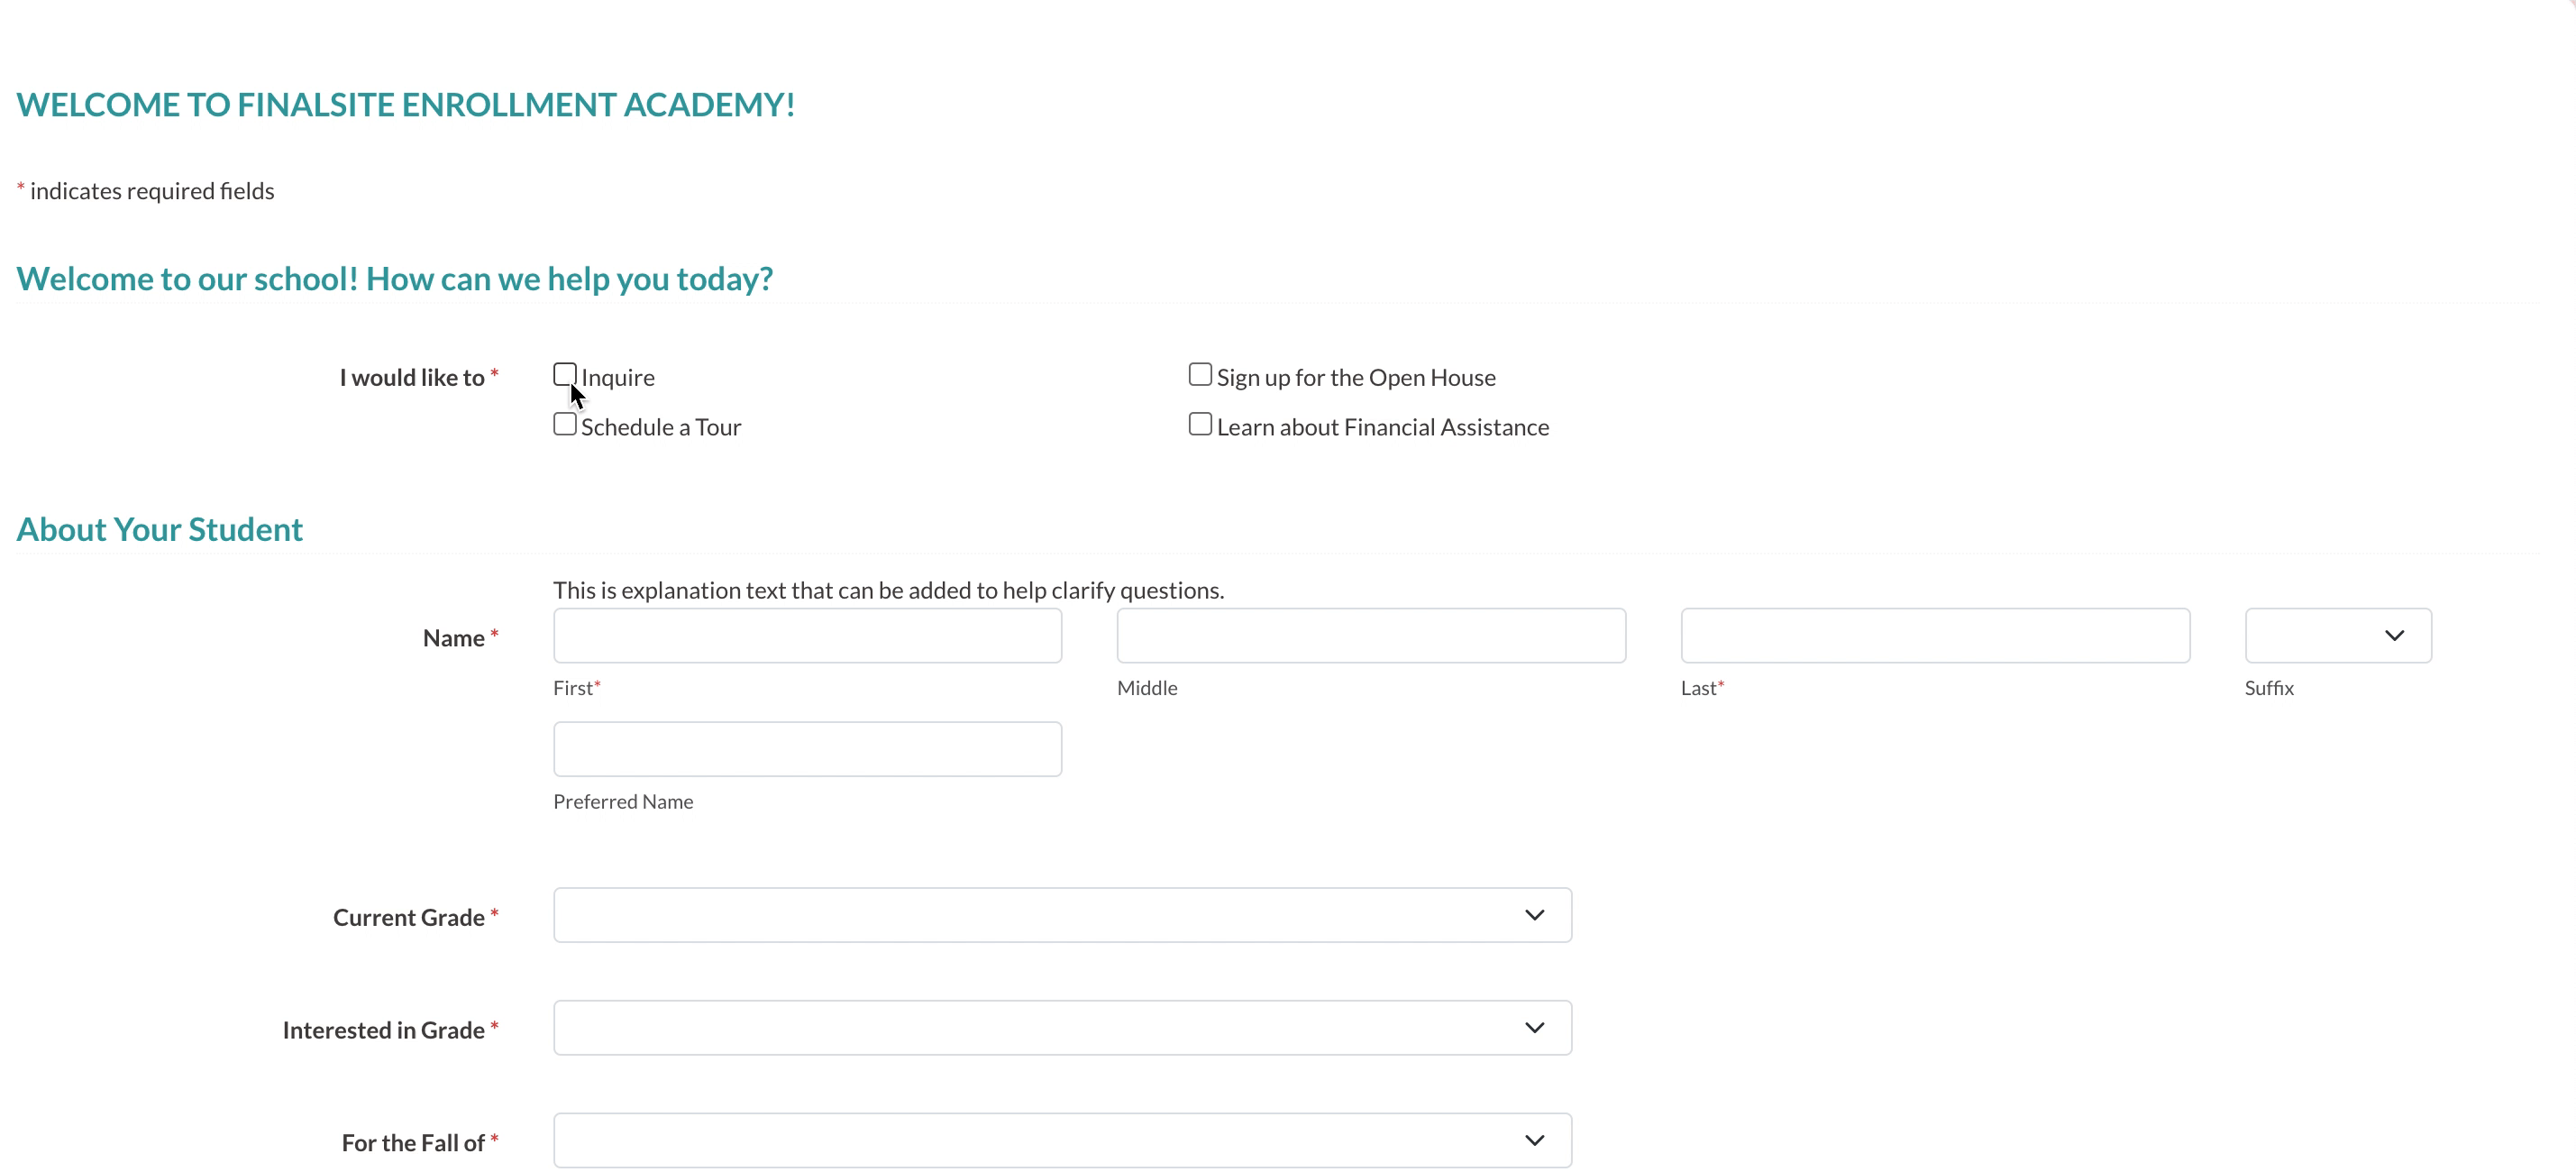Click the WELCOME TO FINALSITE ENROLLMENT ACADEMY heading

[406, 102]
